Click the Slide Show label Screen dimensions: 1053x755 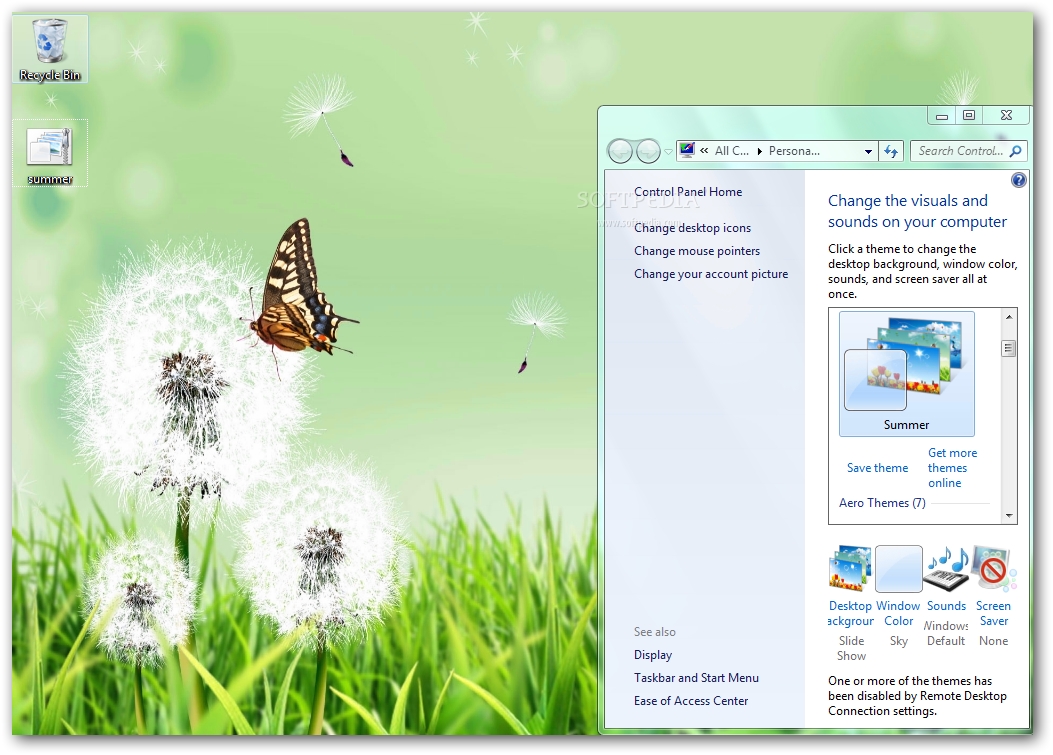tap(851, 648)
